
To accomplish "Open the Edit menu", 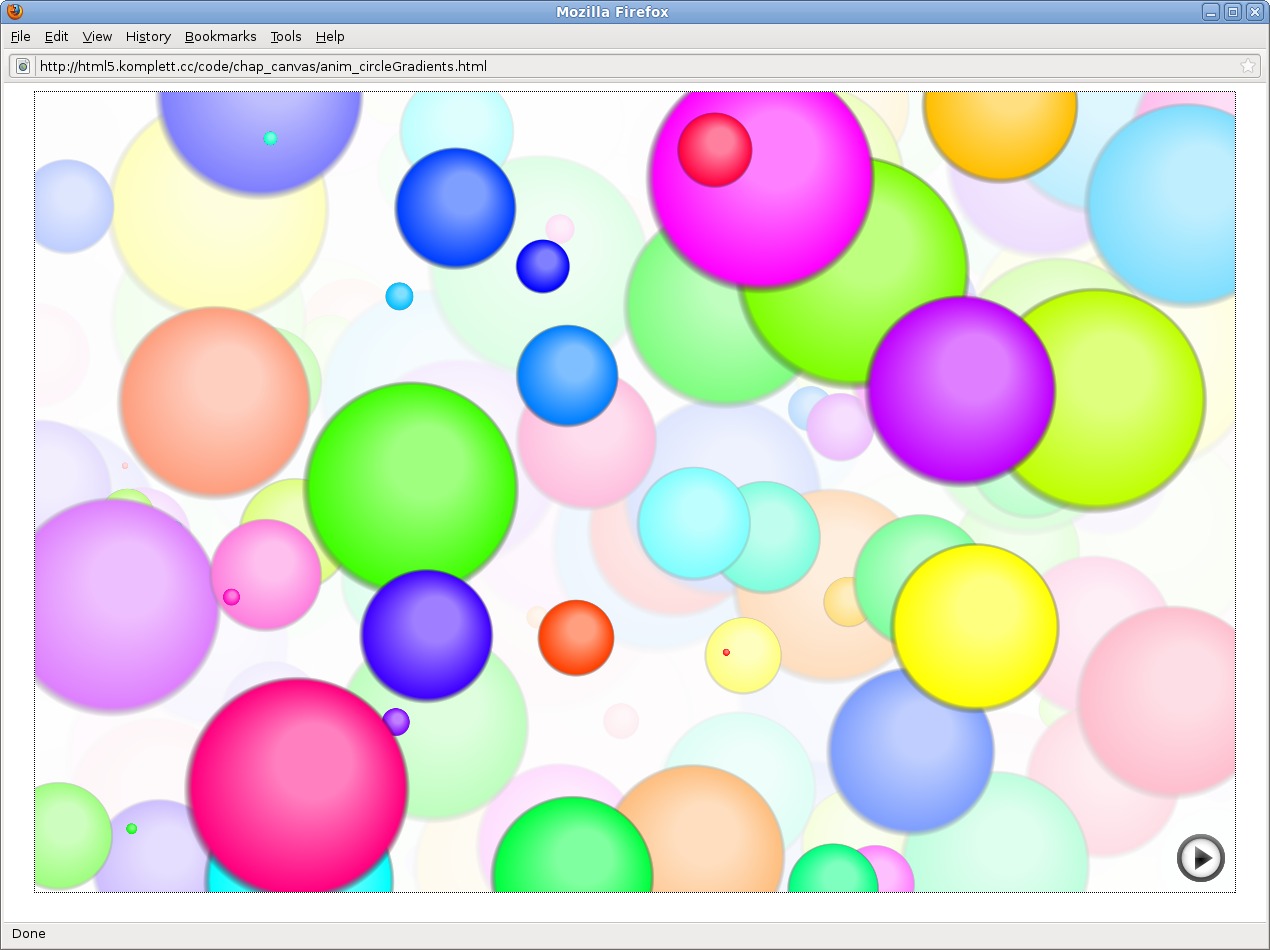I will pos(56,36).
